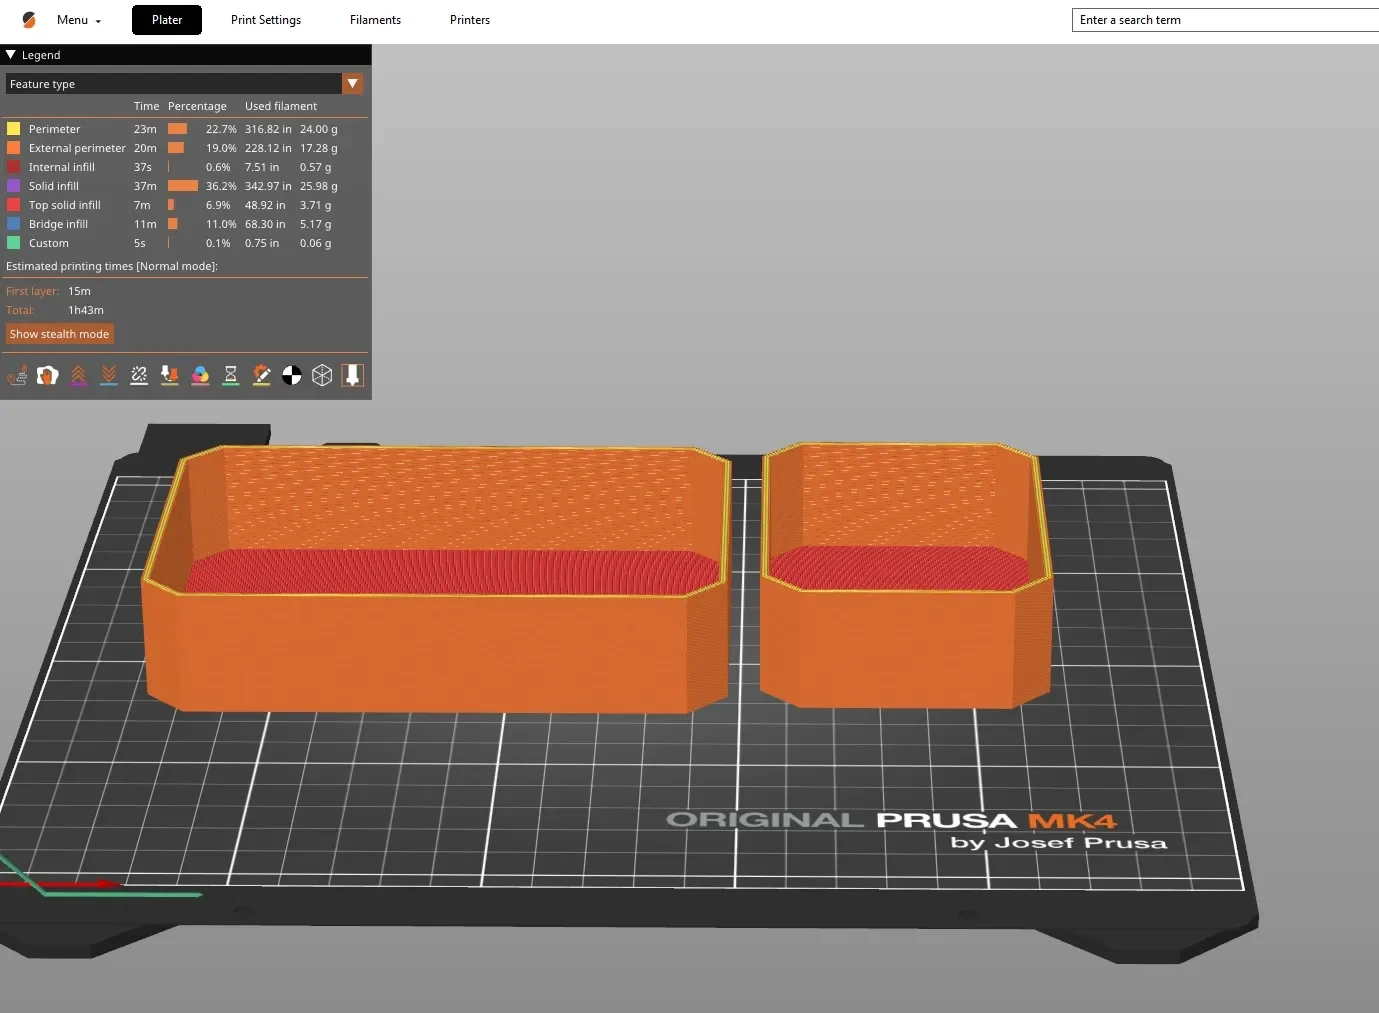Toggle shells cube visibility

pyautogui.click(x=322, y=375)
